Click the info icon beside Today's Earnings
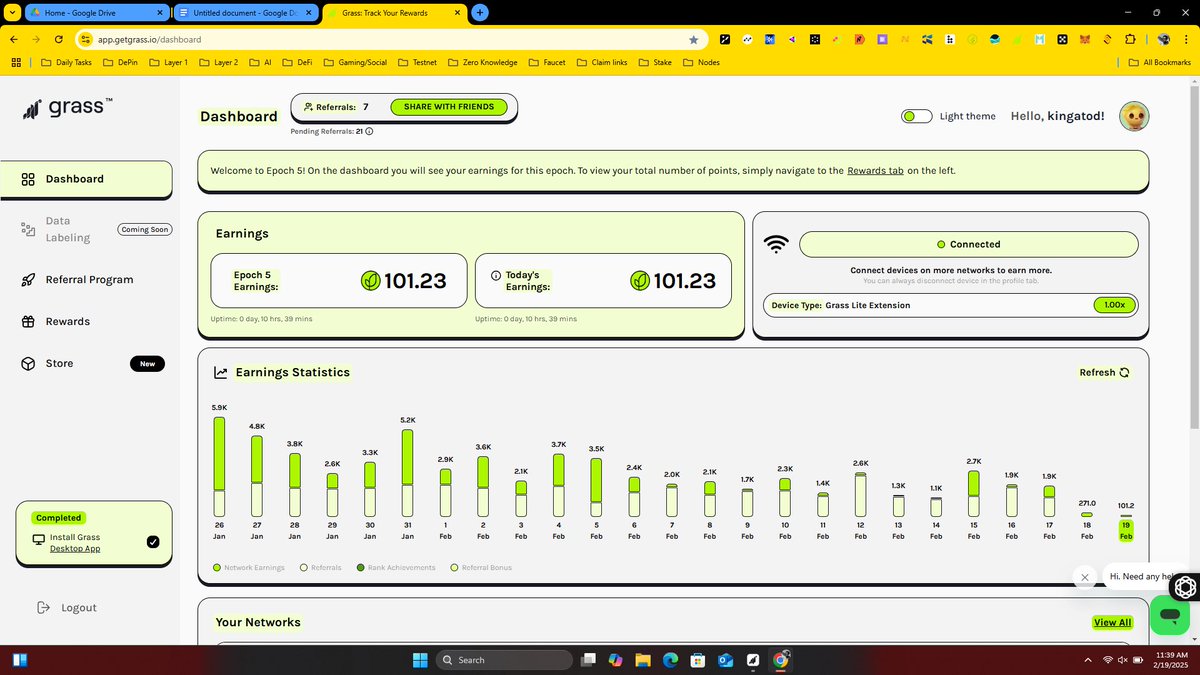This screenshot has width=1200, height=675. tap(495, 275)
